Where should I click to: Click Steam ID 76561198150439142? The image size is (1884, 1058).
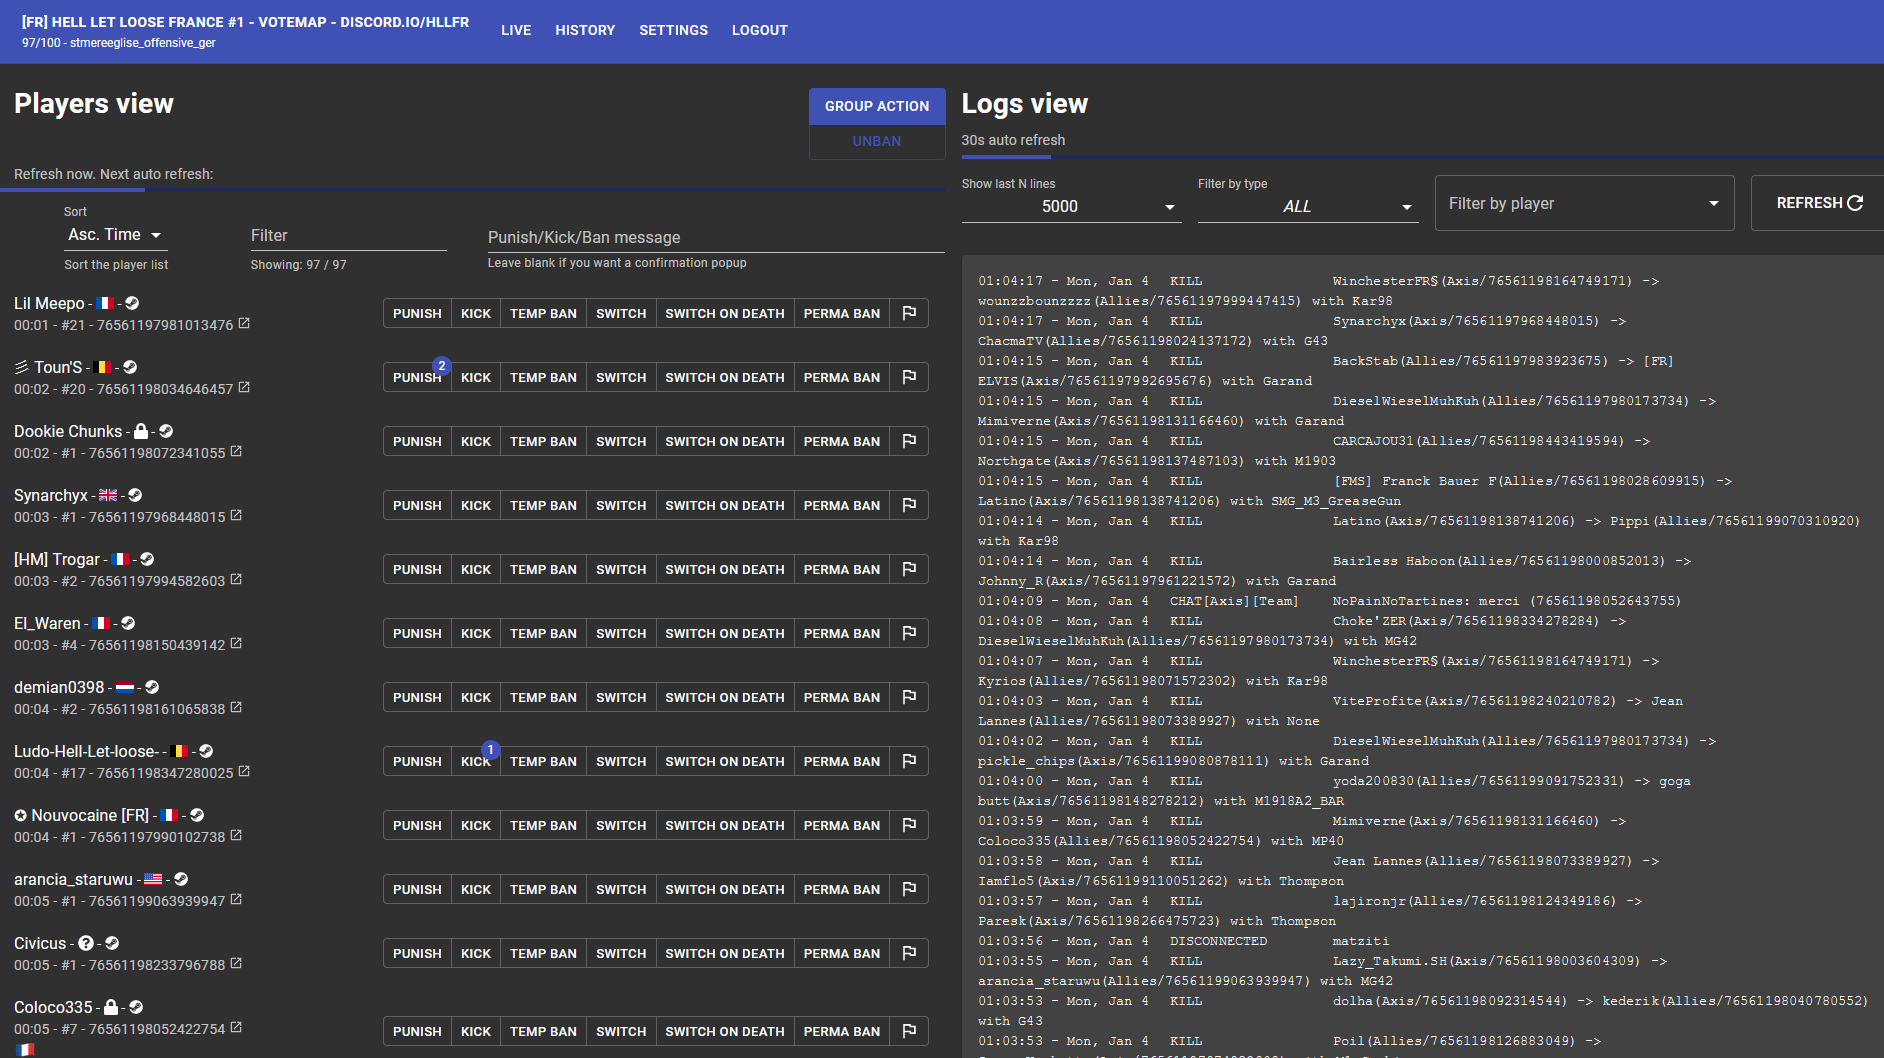pos(157,645)
